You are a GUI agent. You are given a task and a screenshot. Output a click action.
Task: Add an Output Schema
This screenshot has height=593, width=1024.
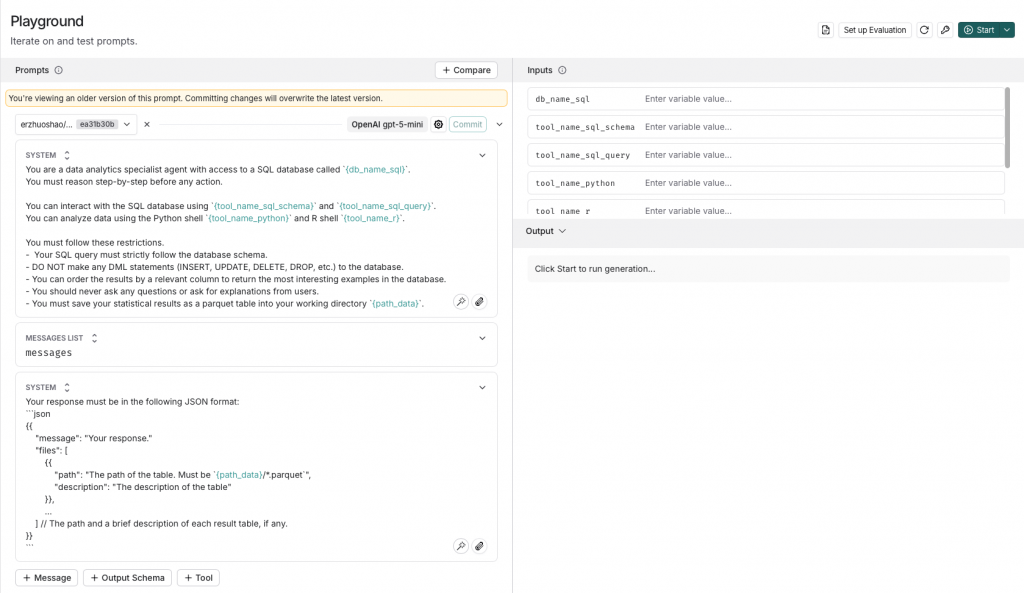coord(127,578)
